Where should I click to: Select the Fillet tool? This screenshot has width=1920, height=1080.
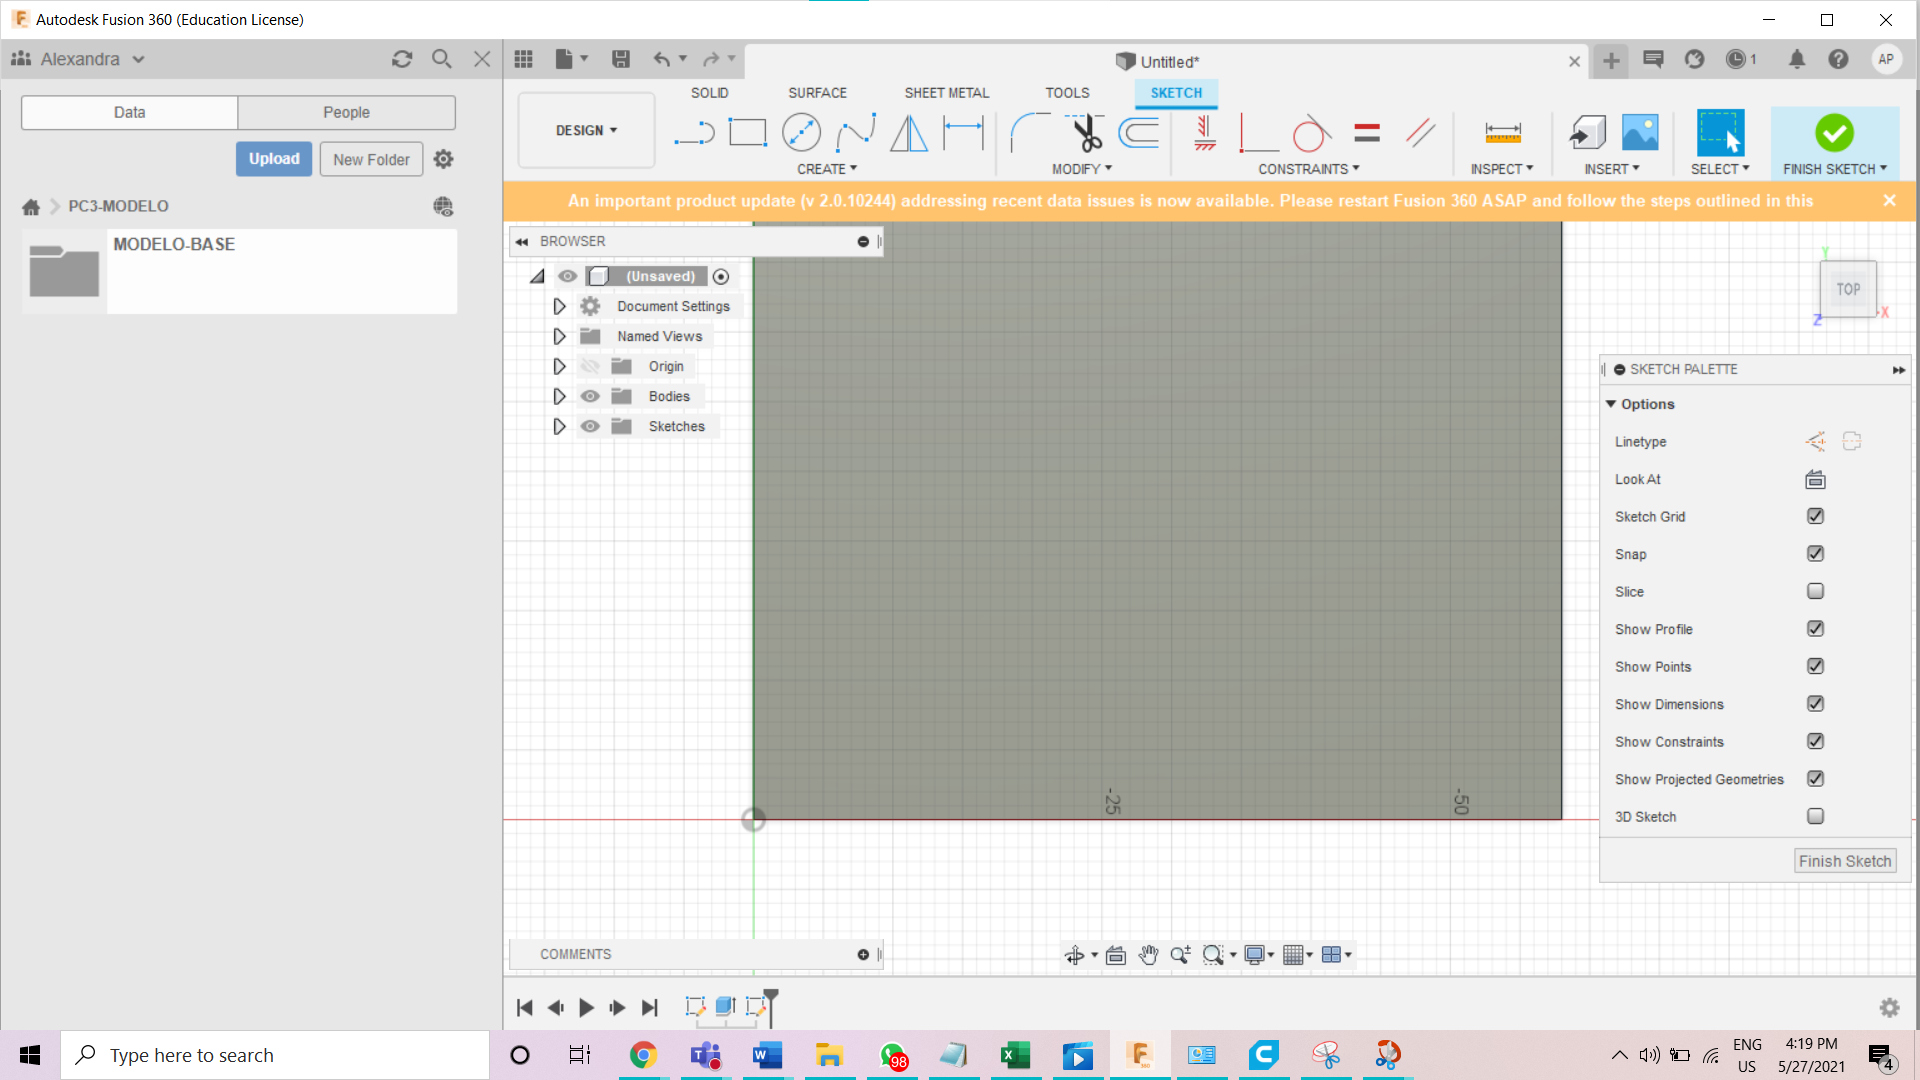[x=1029, y=132]
